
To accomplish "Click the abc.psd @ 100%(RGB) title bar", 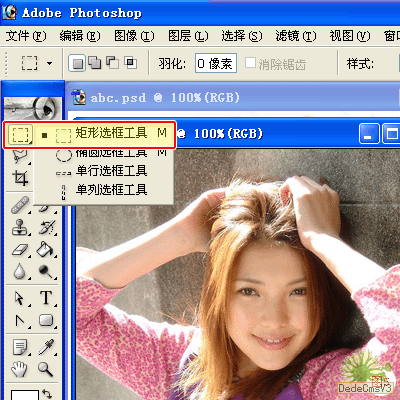I will point(233,97).
